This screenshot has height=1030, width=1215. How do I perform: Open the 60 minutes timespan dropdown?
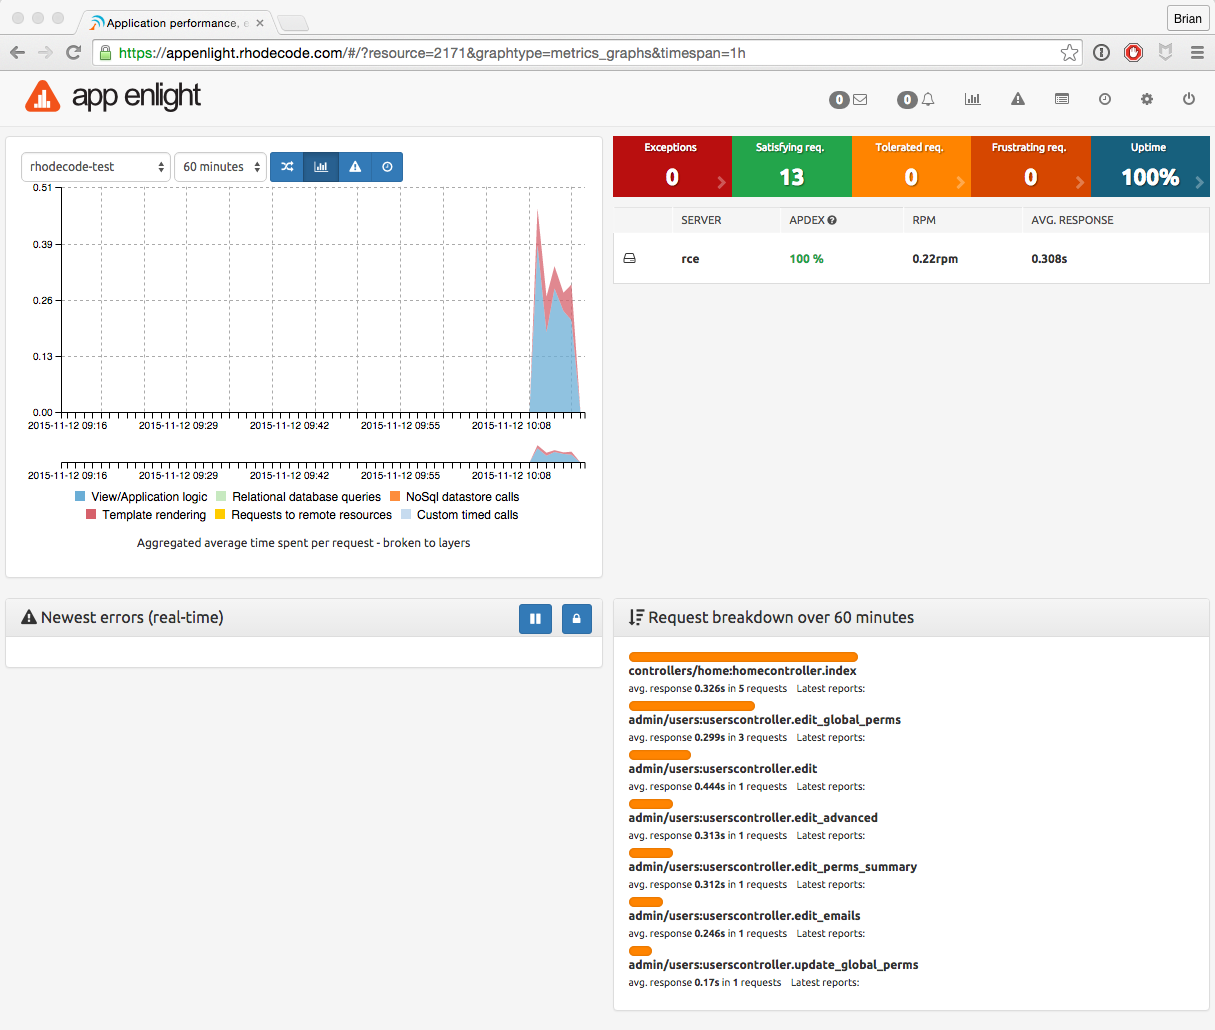(x=220, y=167)
